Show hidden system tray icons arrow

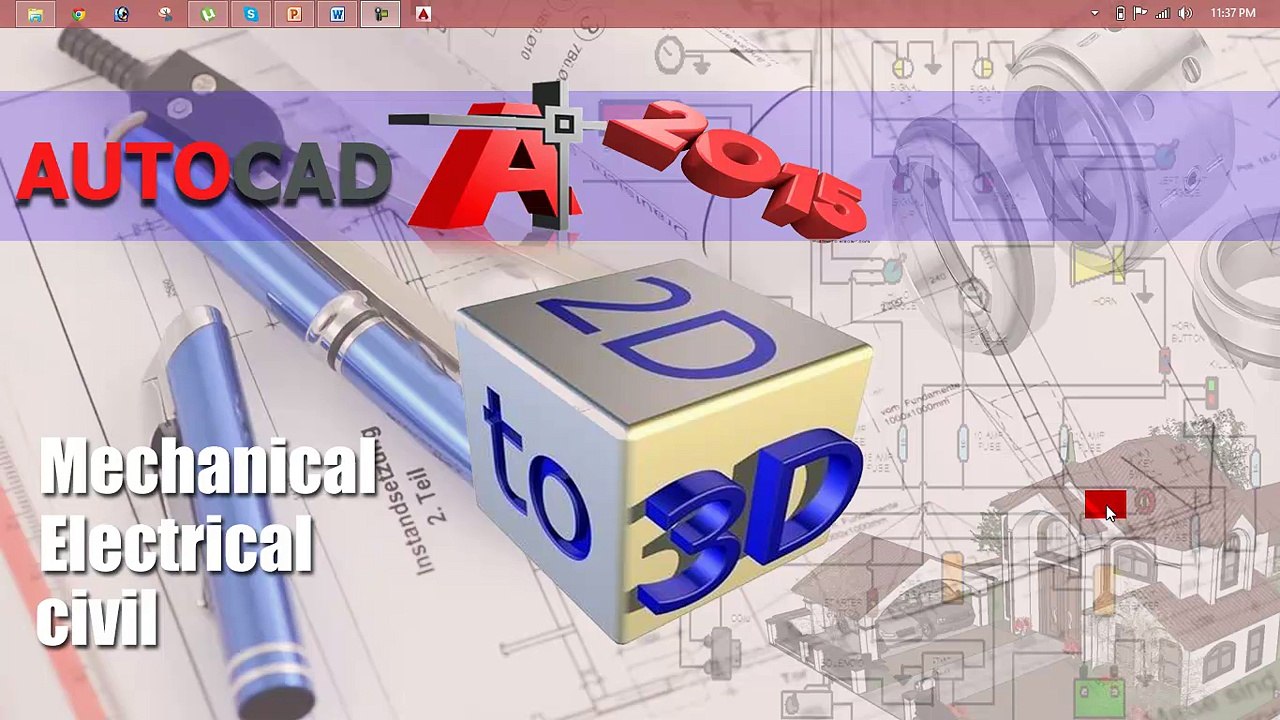pos(1095,14)
